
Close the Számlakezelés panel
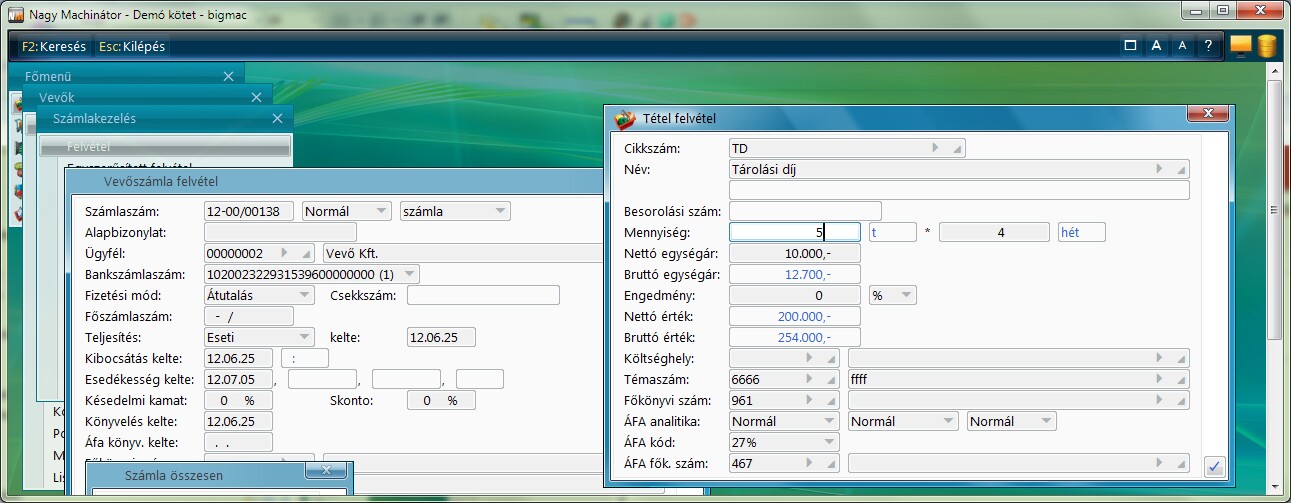[x=277, y=118]
